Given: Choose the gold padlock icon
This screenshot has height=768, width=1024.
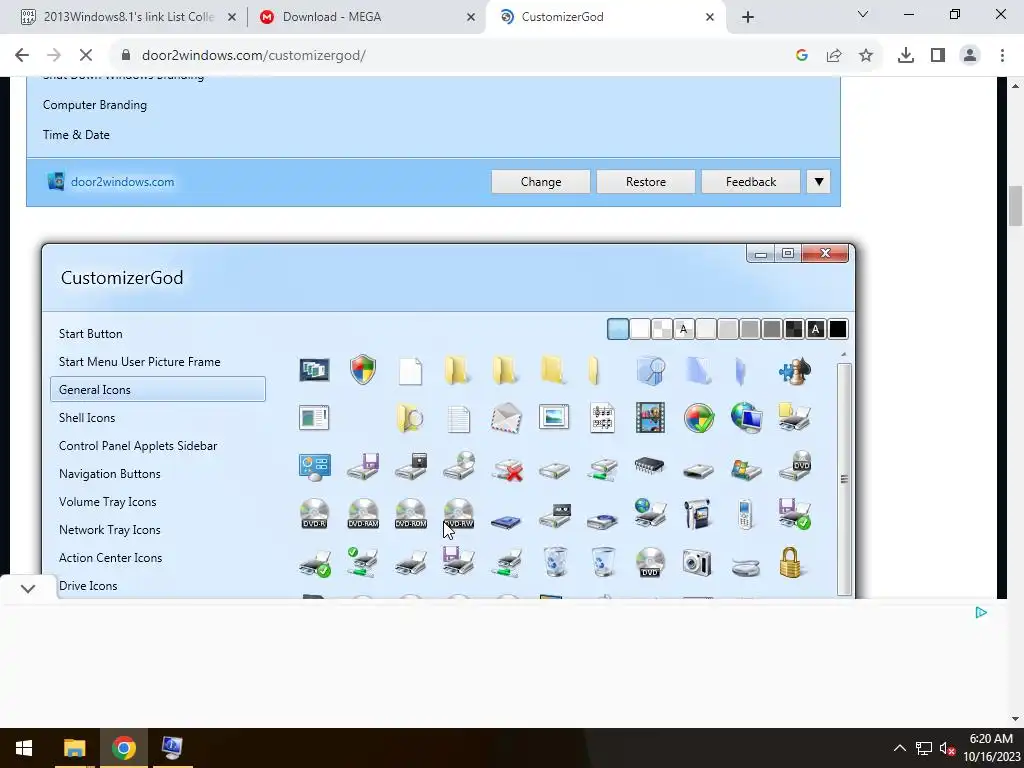Looking at the screenshot, I should click(x=790, y=562).
